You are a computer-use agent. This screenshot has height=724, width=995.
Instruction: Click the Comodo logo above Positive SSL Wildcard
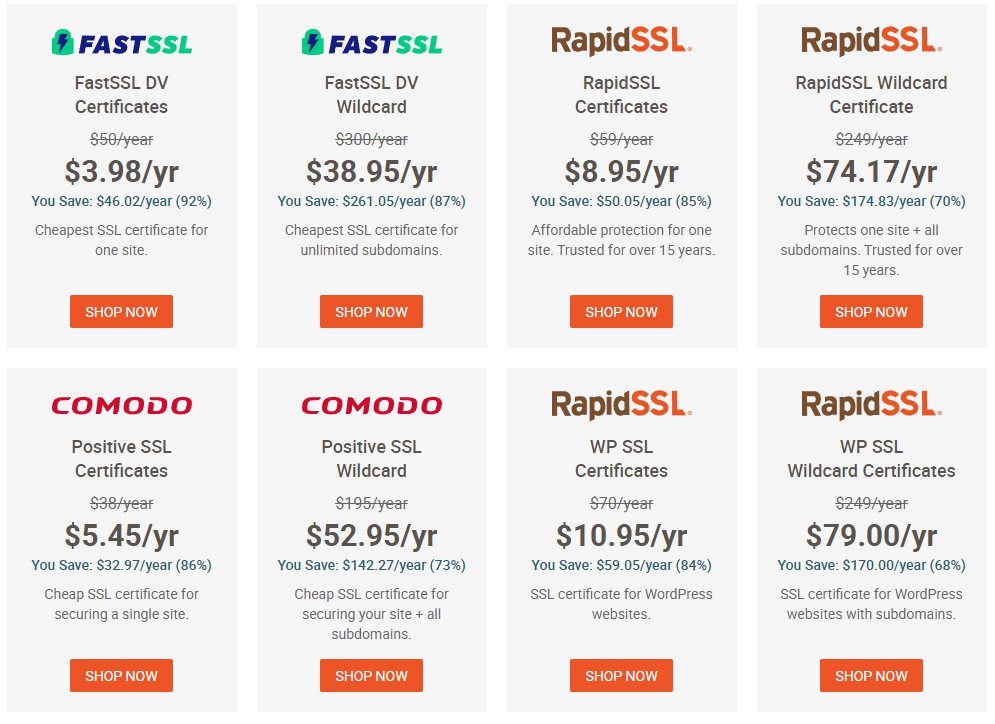pyautogui.click(x=371, y=405)
